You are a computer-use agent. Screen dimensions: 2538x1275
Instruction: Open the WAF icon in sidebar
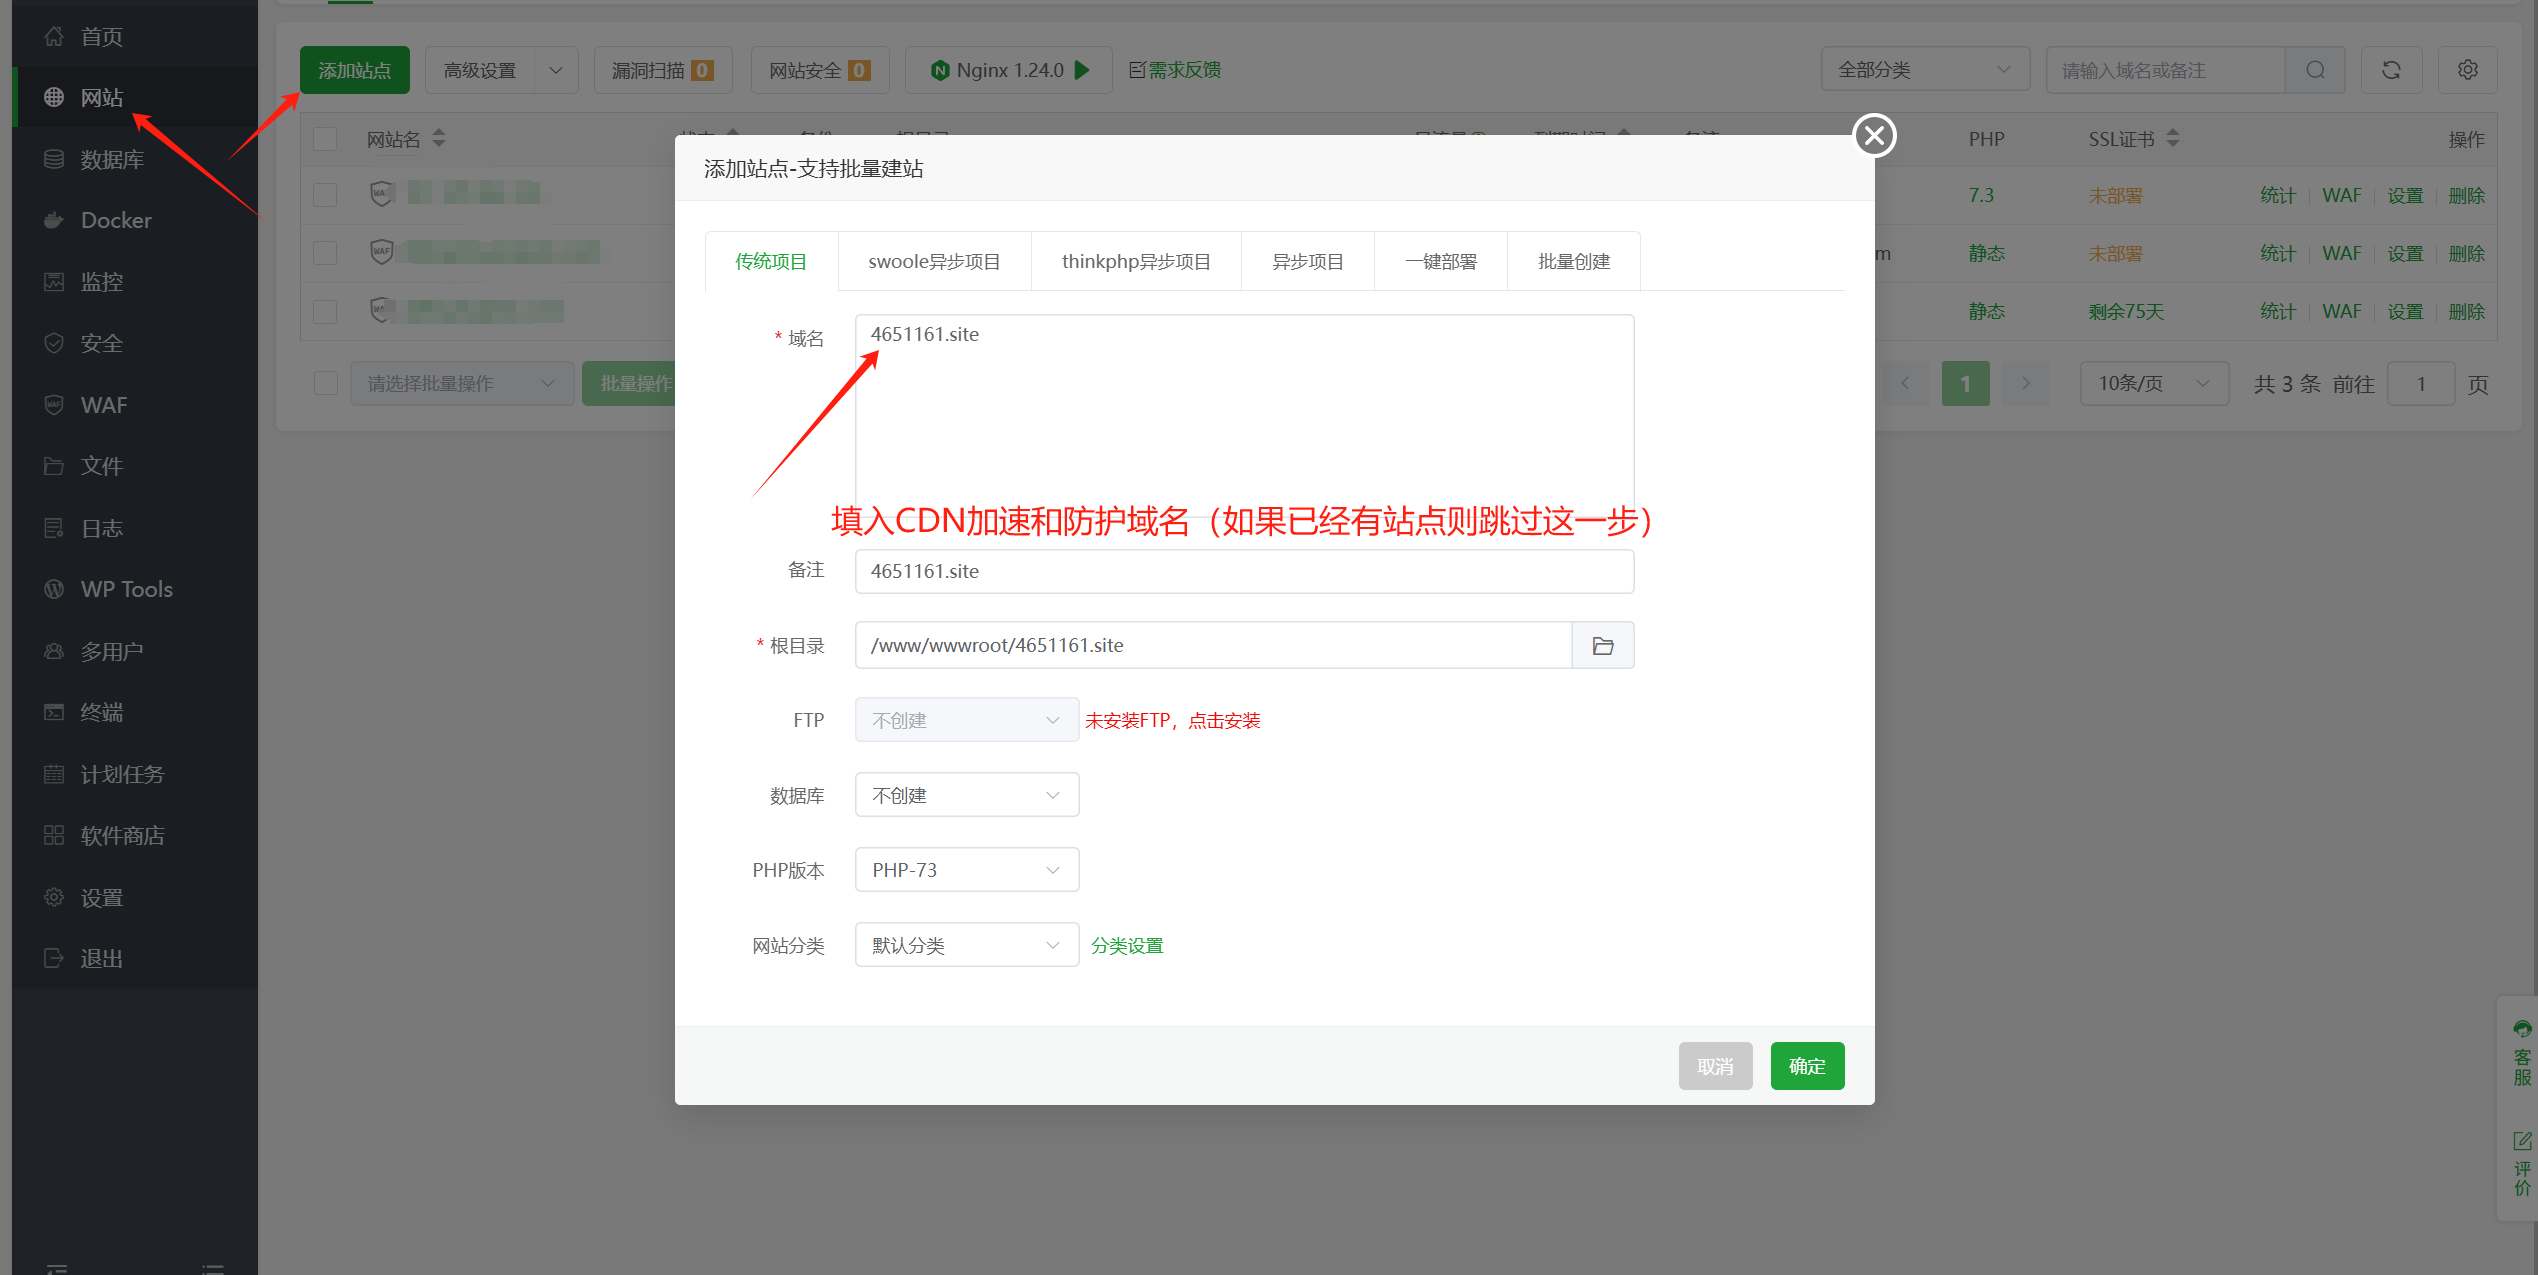54,405
